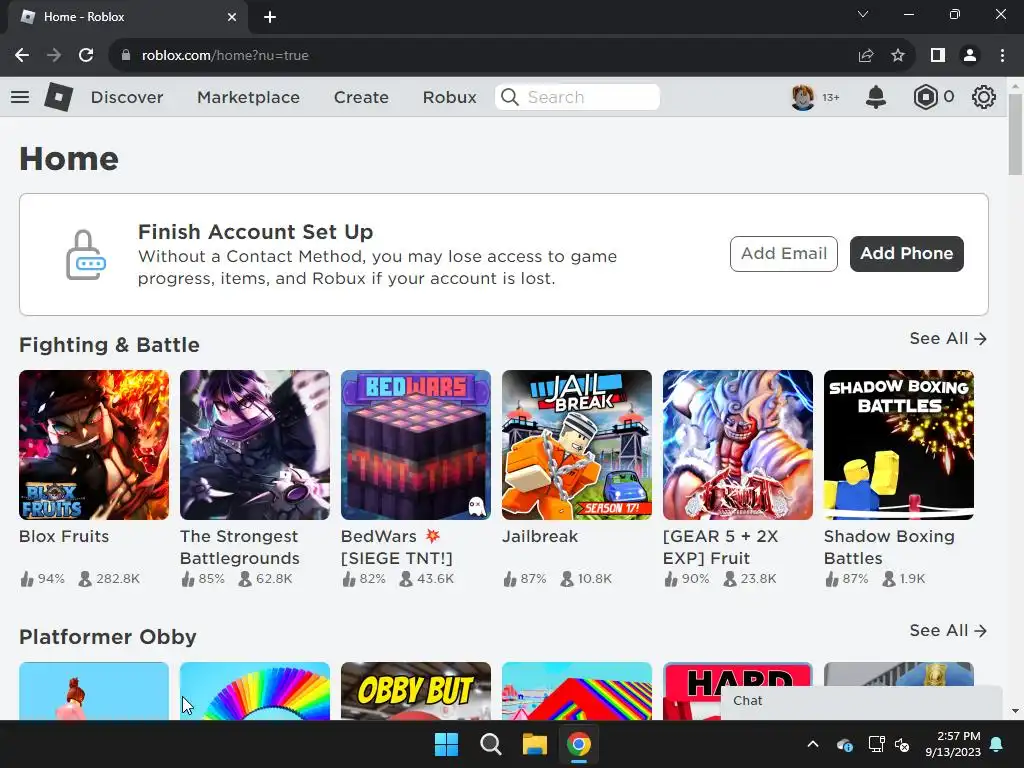Screen dimensions: 1024x768
Task: Open File Explorer from taskbar
Action: 534,744
